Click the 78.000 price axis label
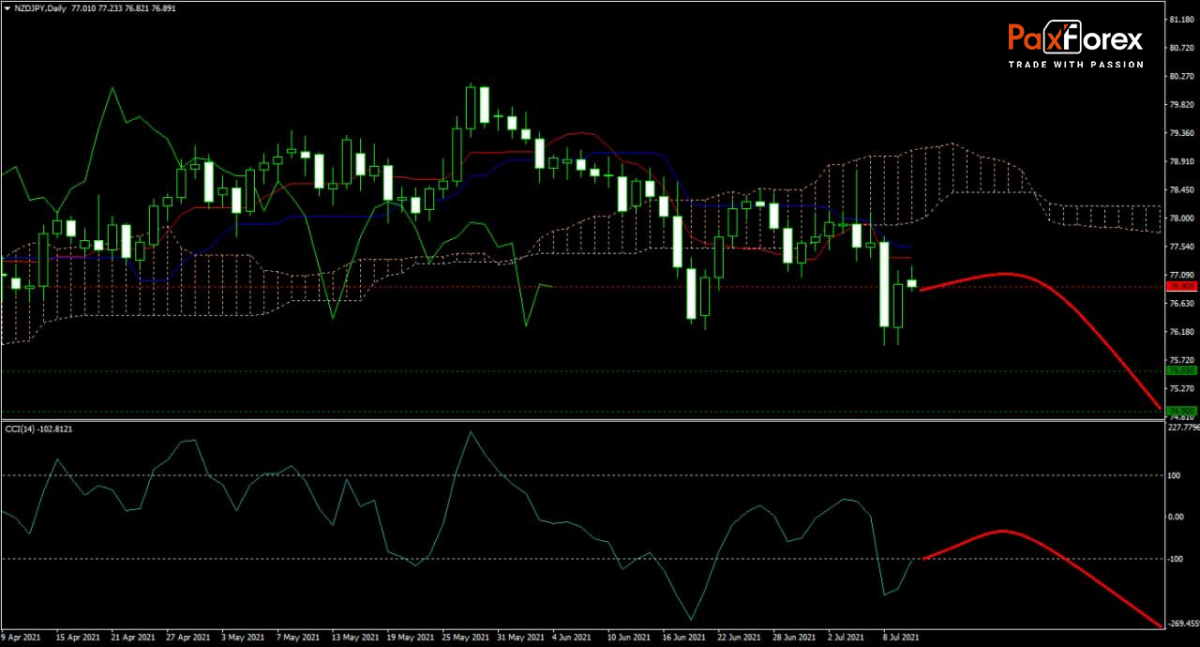 click(1181, 218)
